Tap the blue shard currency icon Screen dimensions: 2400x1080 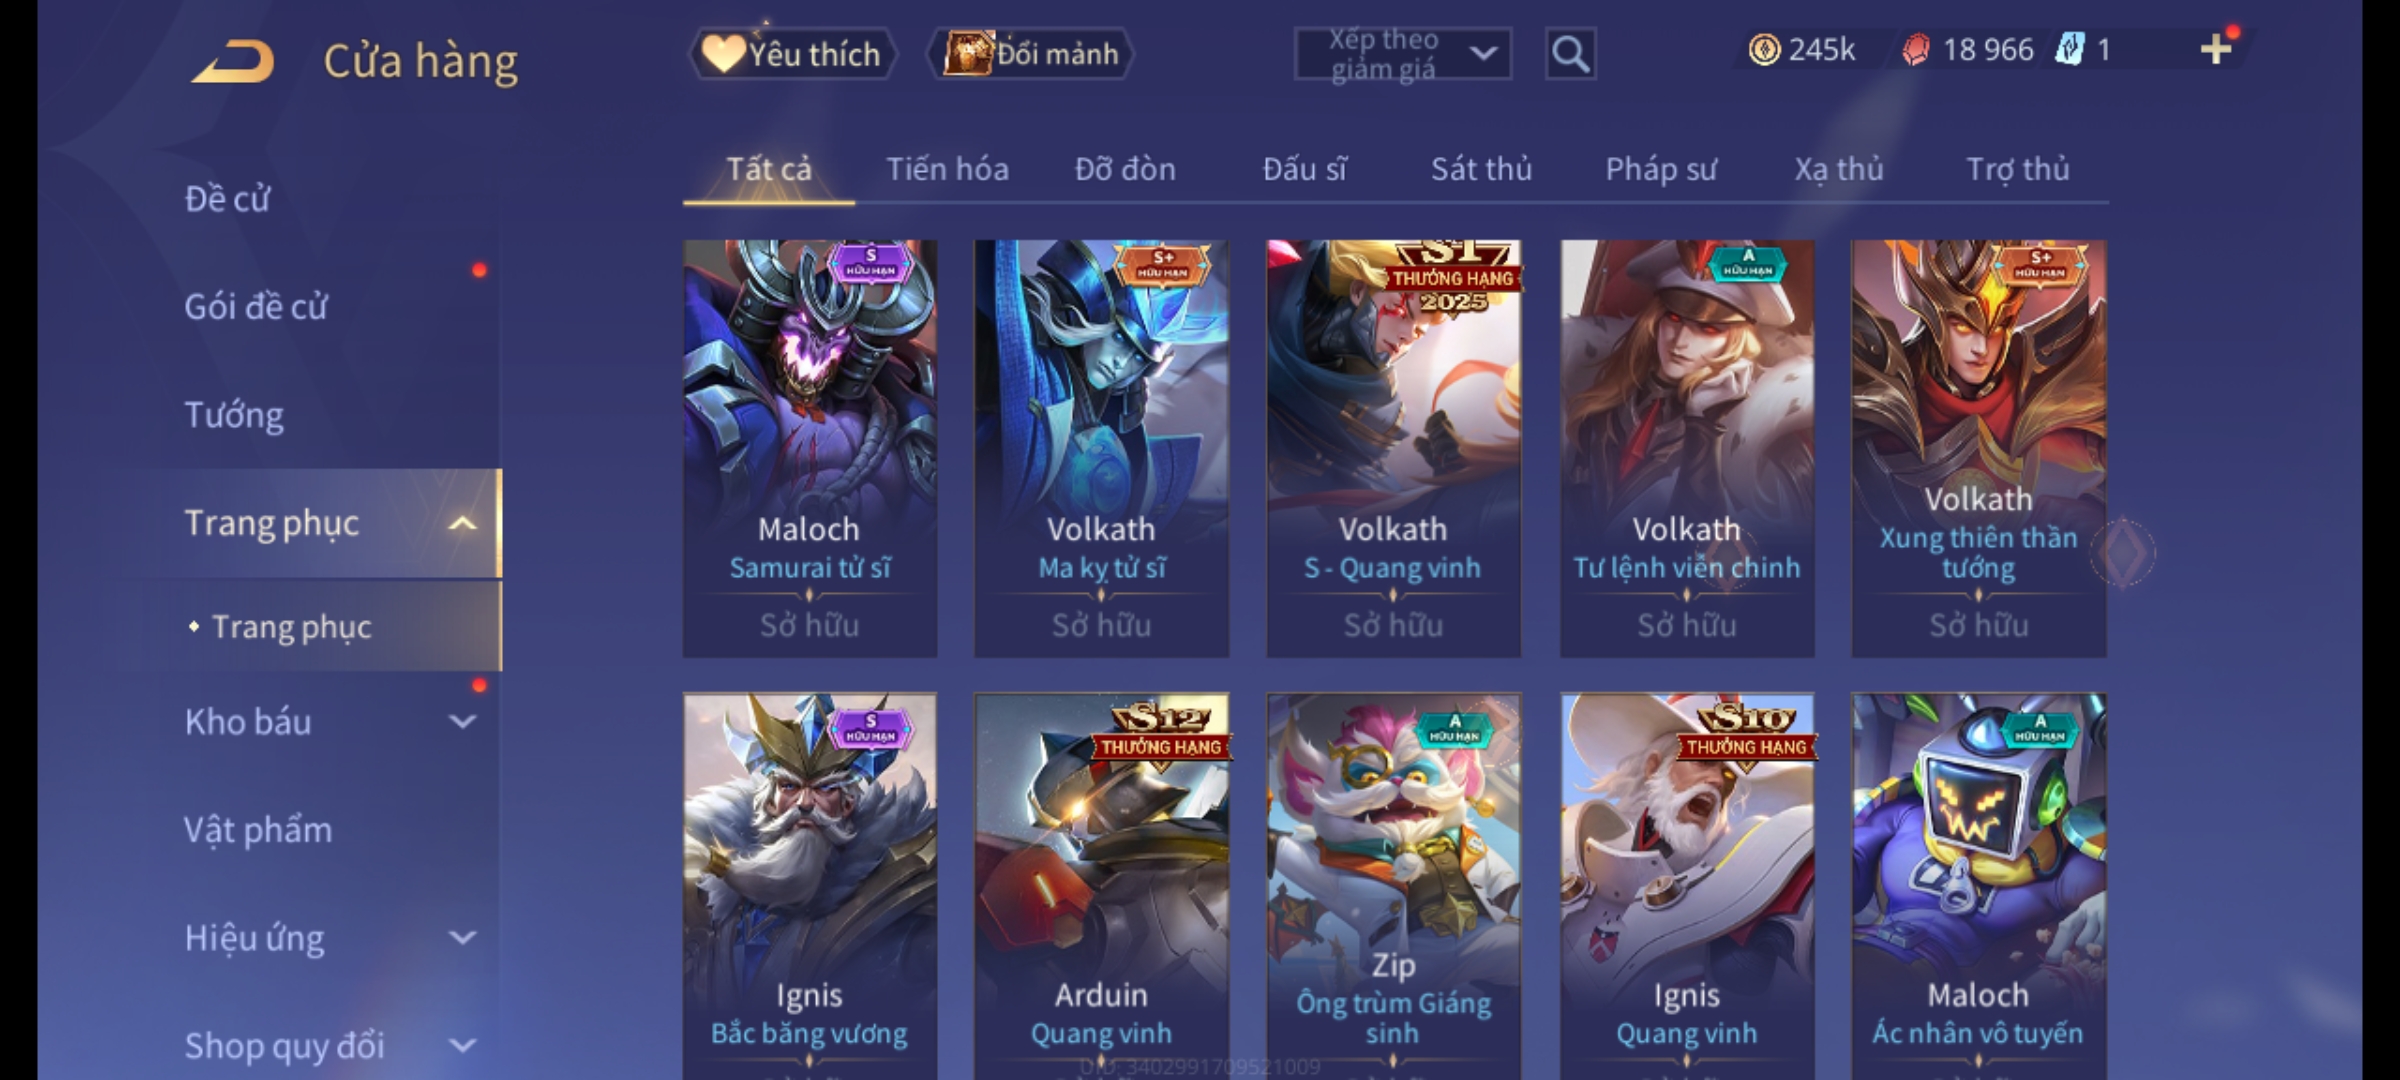pos(2069,50)
